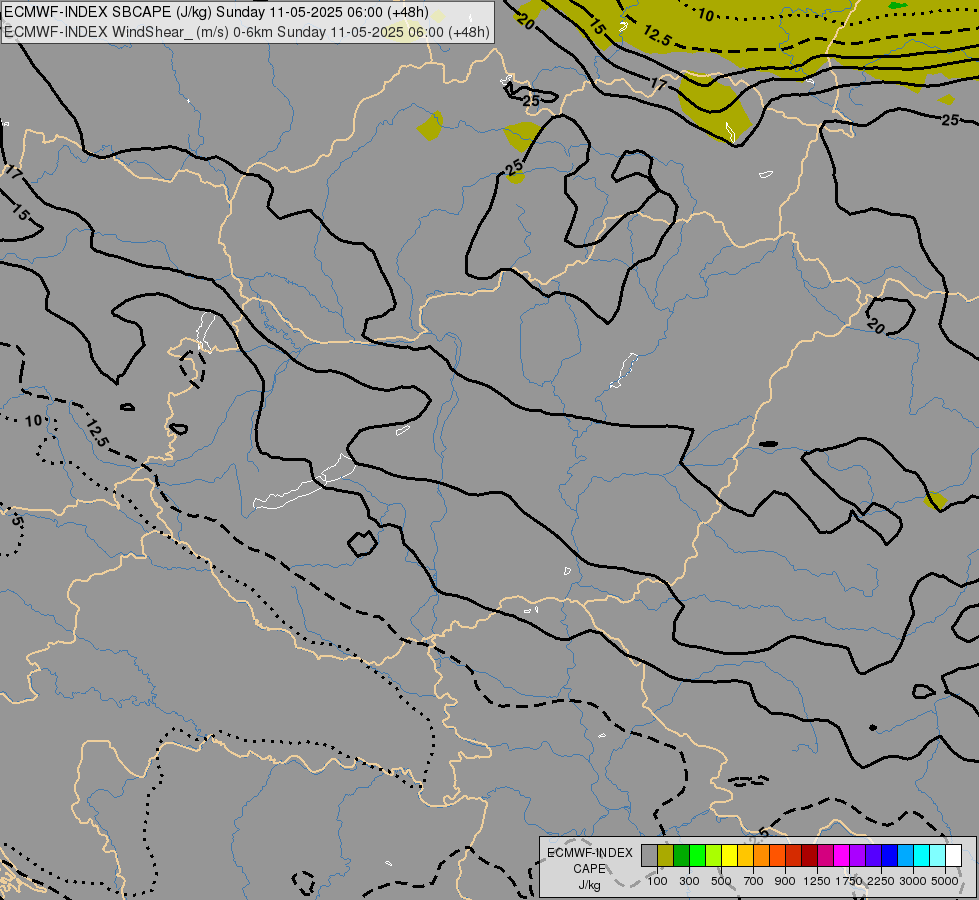Pick the pure yellow legend swatch
979x900 pixels.
tap(729, 856)
